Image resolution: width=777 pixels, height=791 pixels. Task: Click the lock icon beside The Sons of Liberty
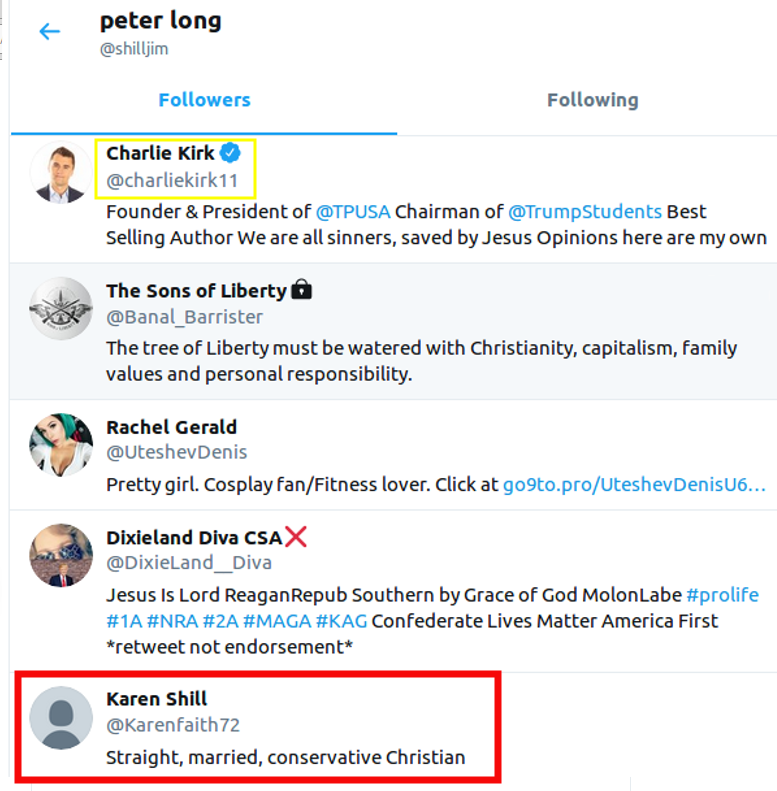(x=301, y=290)
